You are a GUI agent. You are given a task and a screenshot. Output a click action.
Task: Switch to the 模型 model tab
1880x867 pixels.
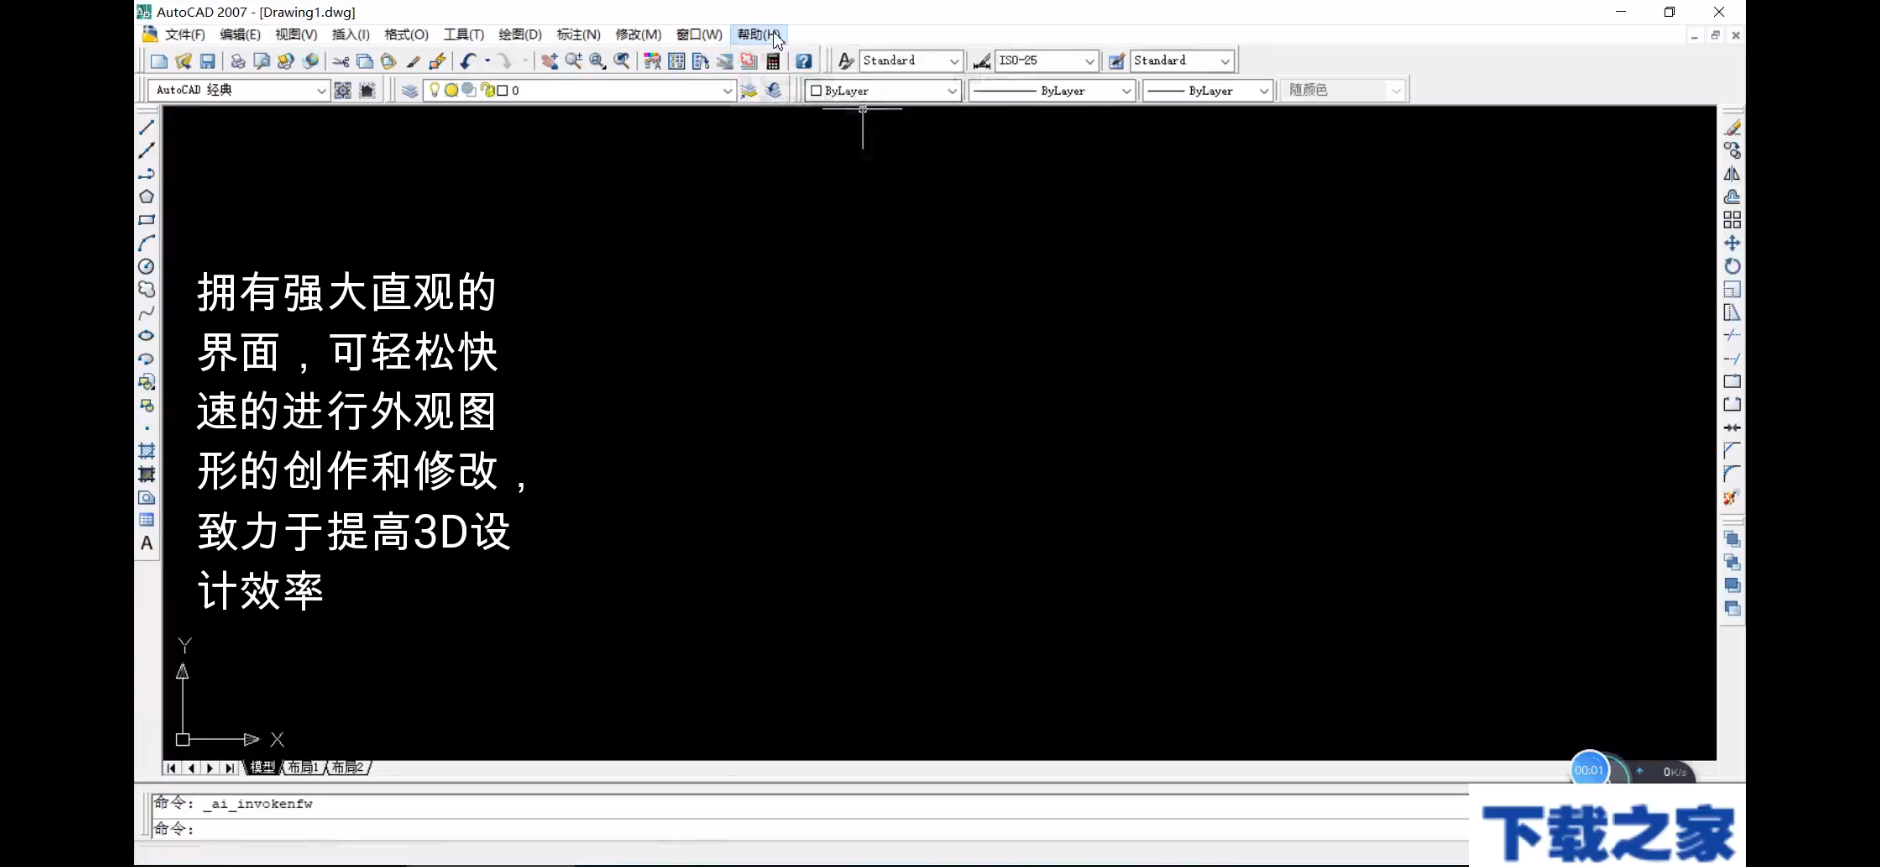pos(263,768)
